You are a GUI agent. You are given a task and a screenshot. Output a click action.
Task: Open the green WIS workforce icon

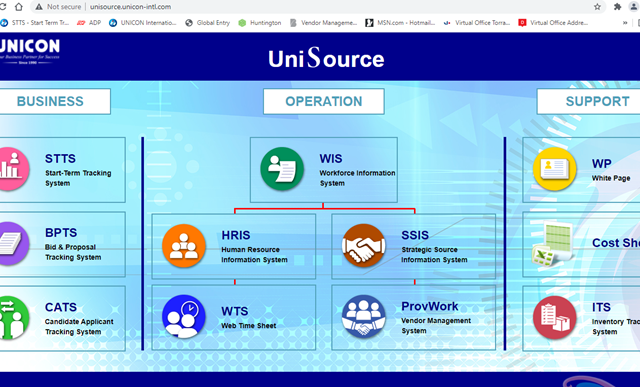(282, 169)
